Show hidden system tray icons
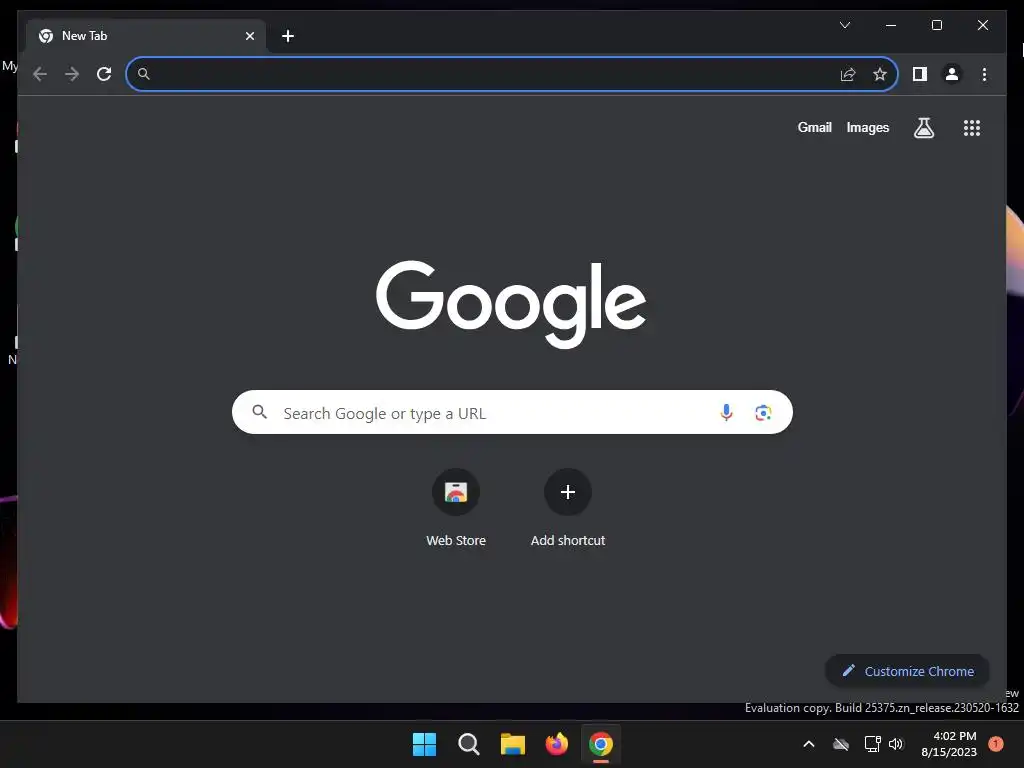Image resolution: width=1024 pixels, height=768 pixels. pos(808,744)
